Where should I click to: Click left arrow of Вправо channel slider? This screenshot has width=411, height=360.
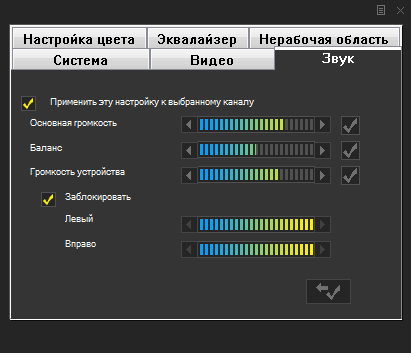(189, 249)
